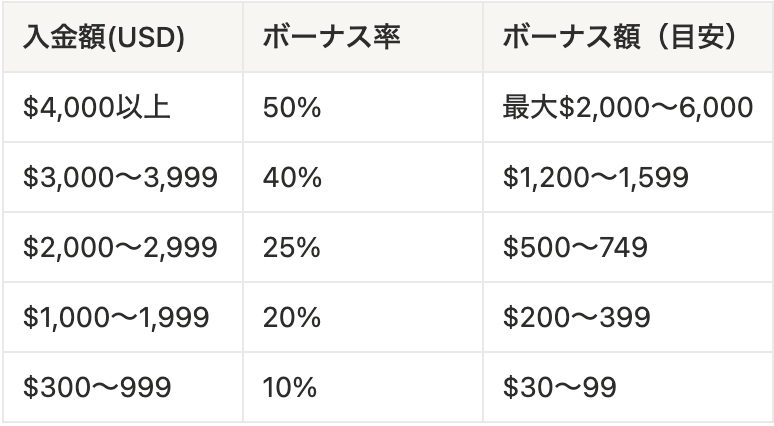Click the 50% bonus rate cell
The height and width of the screenshot is (426, 774).
tap(292, 107)
